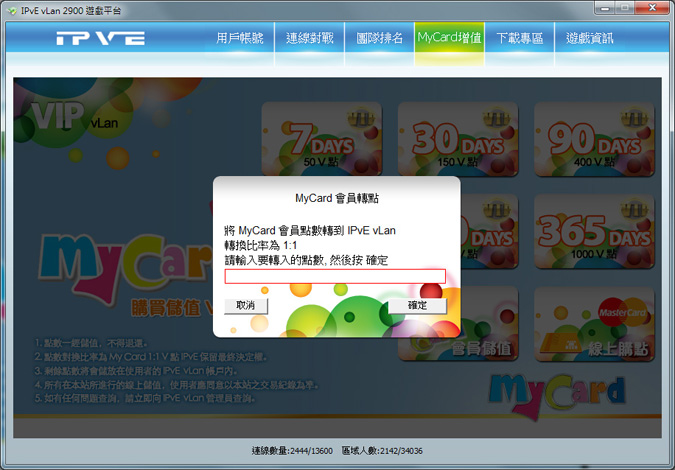
Task: Click the 連線數量:2444/13600 status text
Action: [x=292, y=451]
